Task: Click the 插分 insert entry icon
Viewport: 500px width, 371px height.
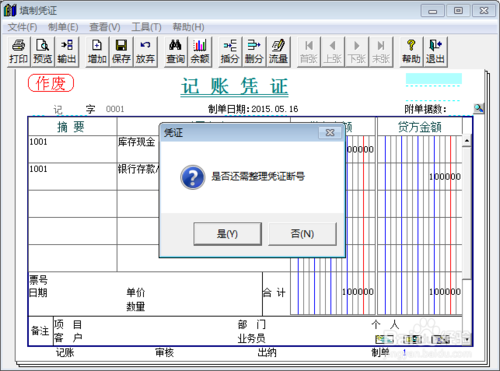Action: 230,52
